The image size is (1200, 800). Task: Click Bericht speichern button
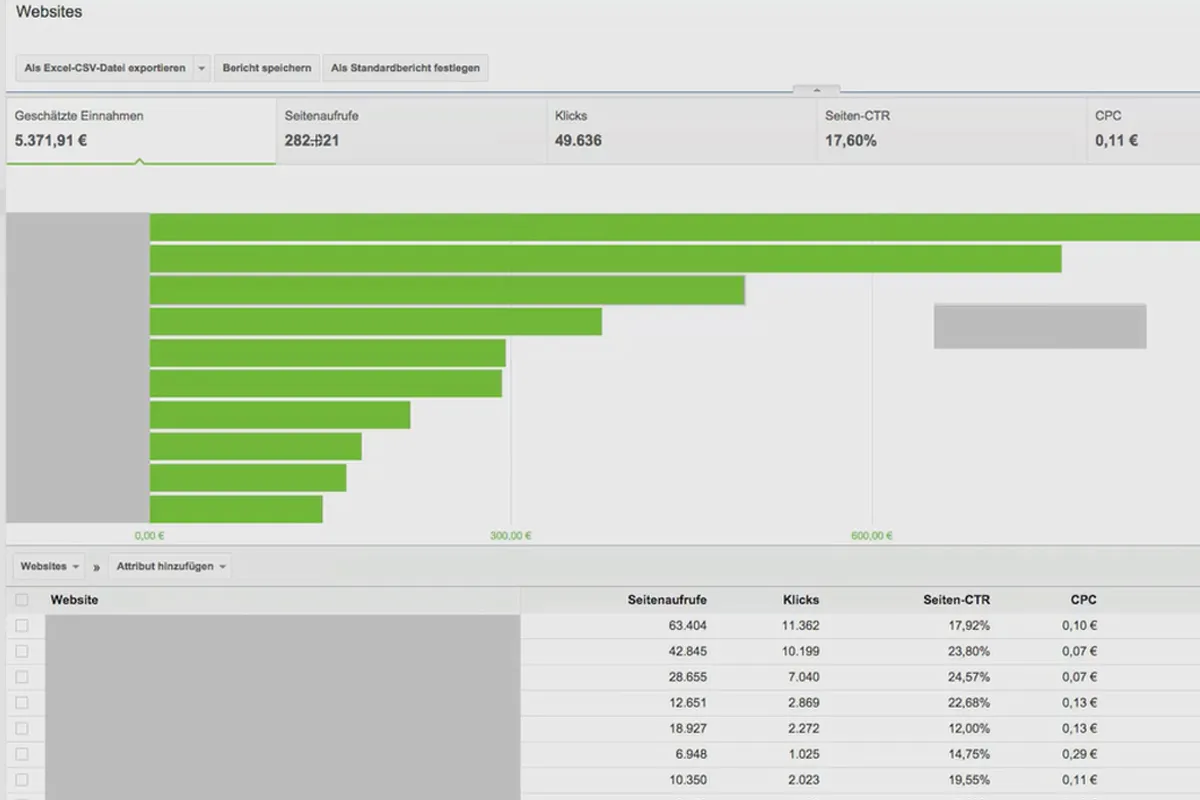tap(267, 68)
